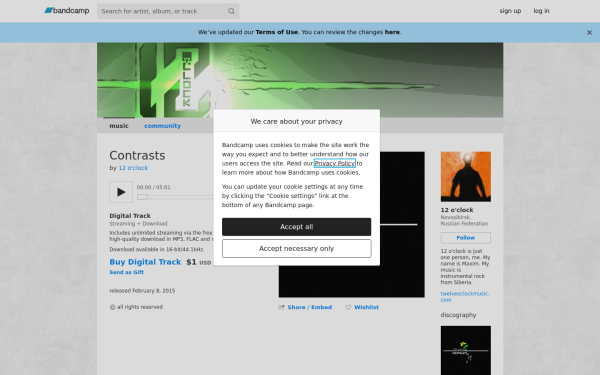The height and width of the screenshot is (375, 600).
Task: Open the Terms of Use link in banner
Action: click(276, 32)
